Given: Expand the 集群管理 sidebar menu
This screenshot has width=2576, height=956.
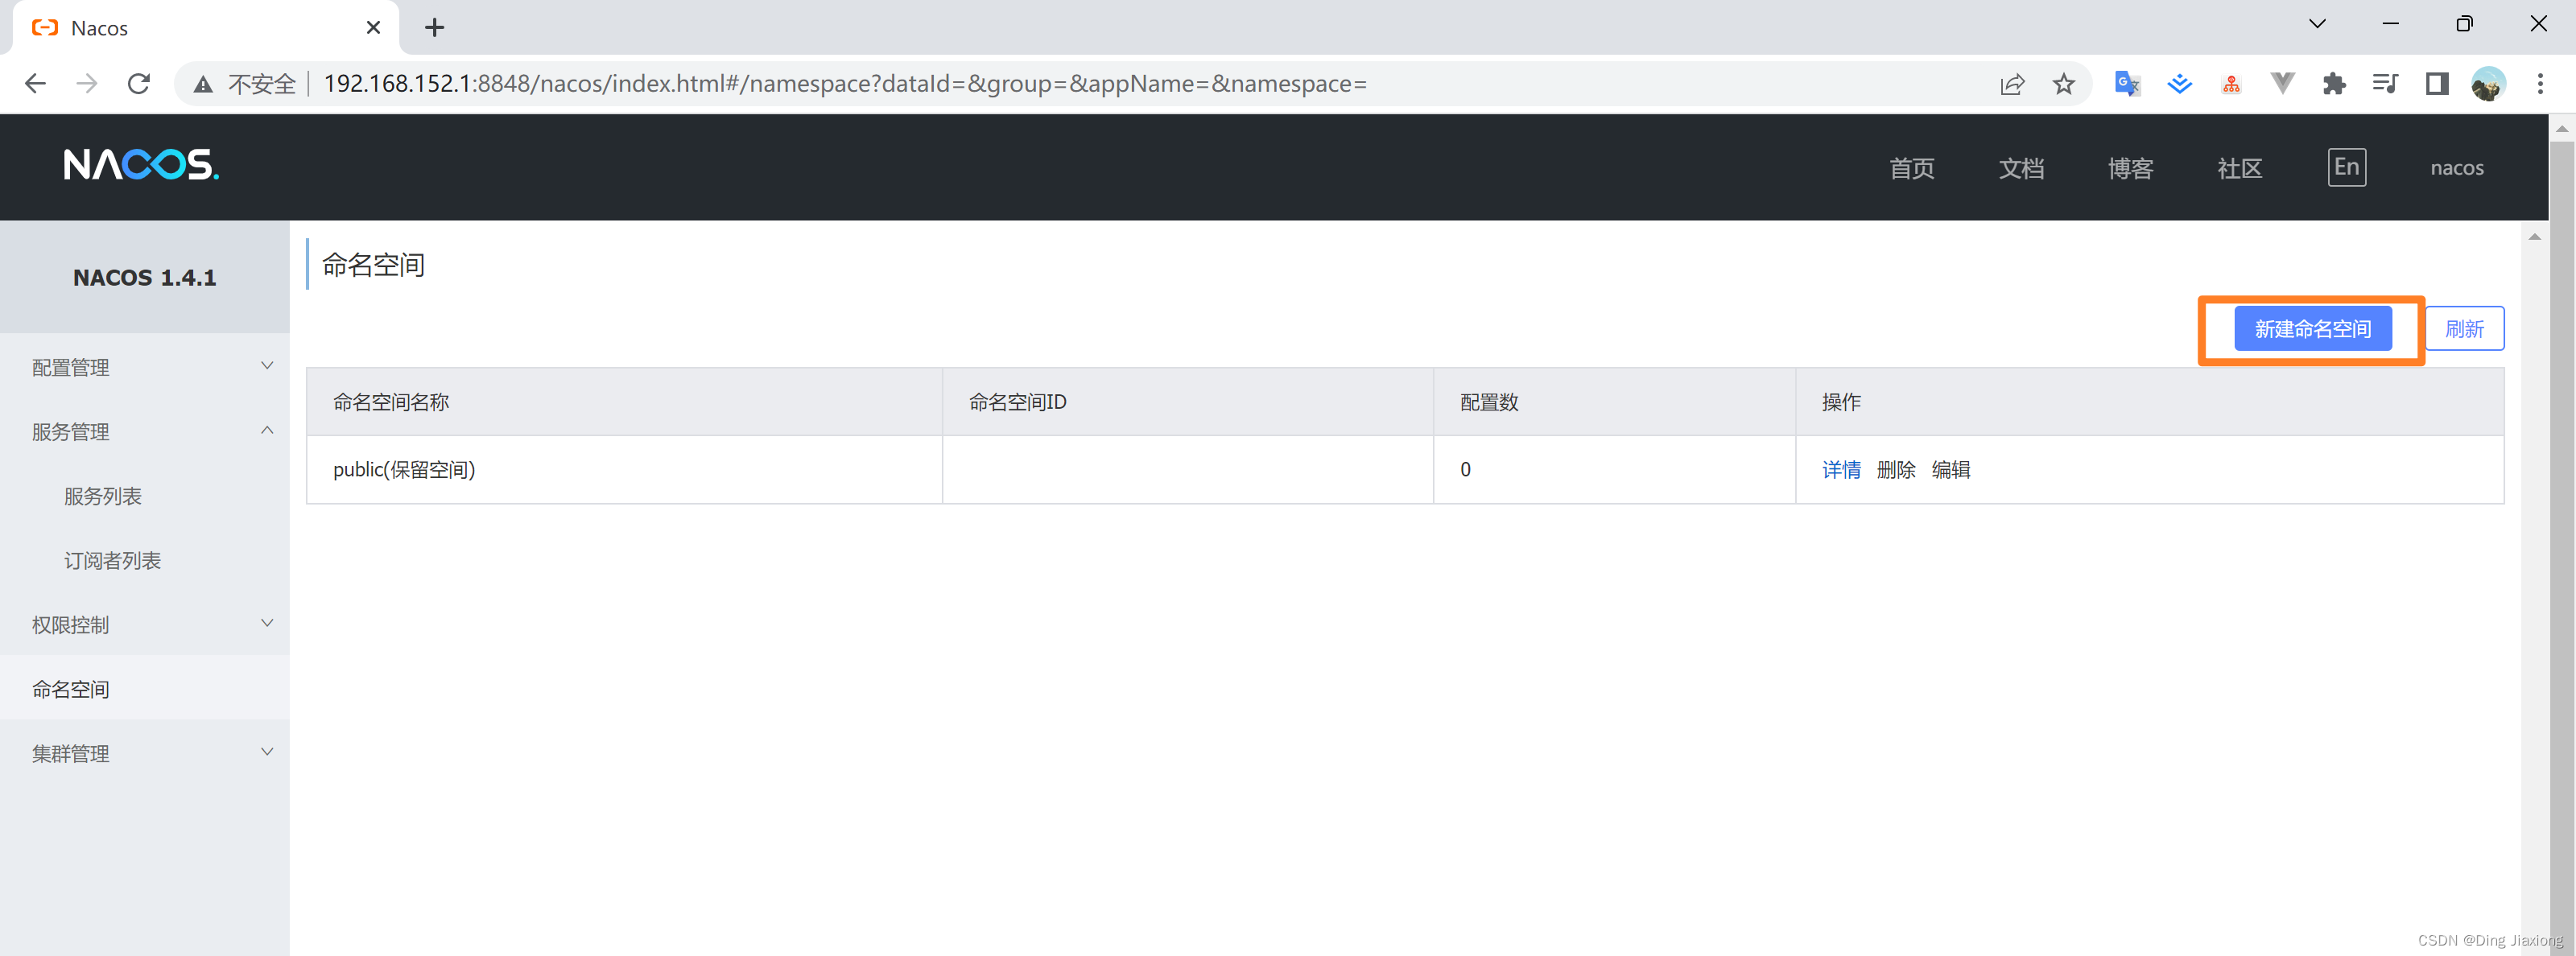Looking at the screenshot, I should click(145, 752).
